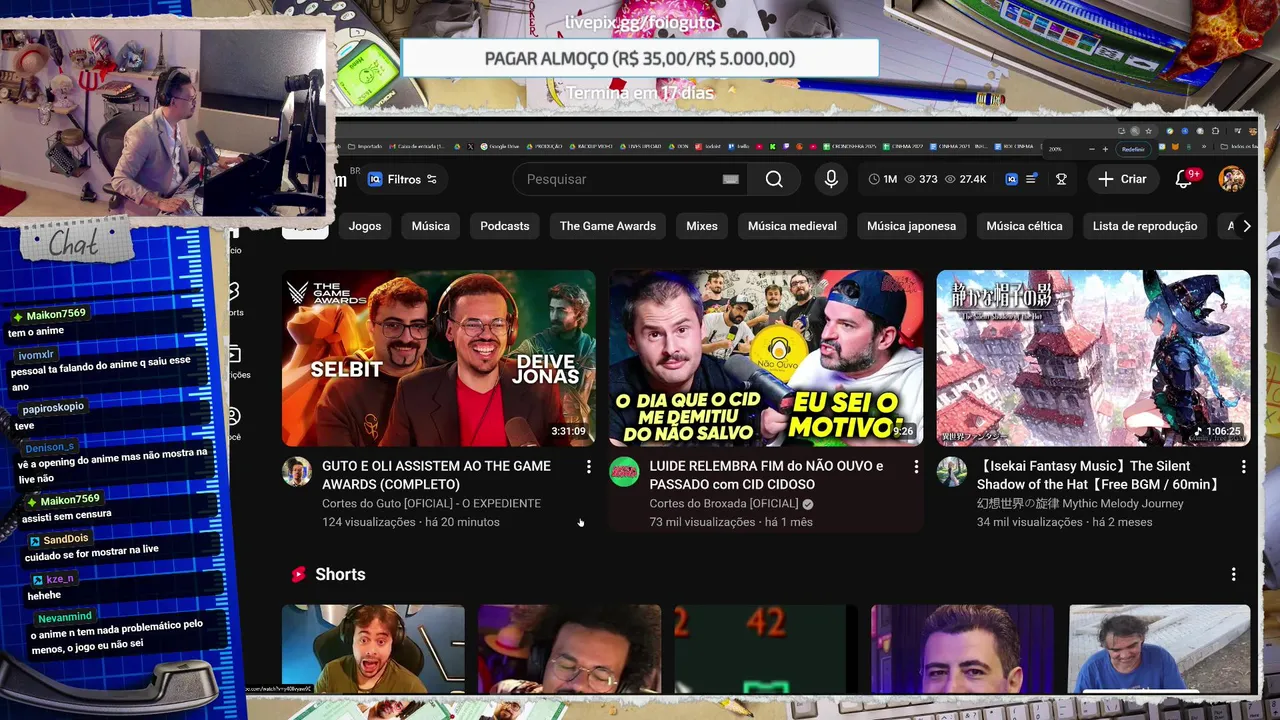The image size is (1280, 720).
Task: Open notifications bell with 9+ badge
Action: tap(1184, 179)
